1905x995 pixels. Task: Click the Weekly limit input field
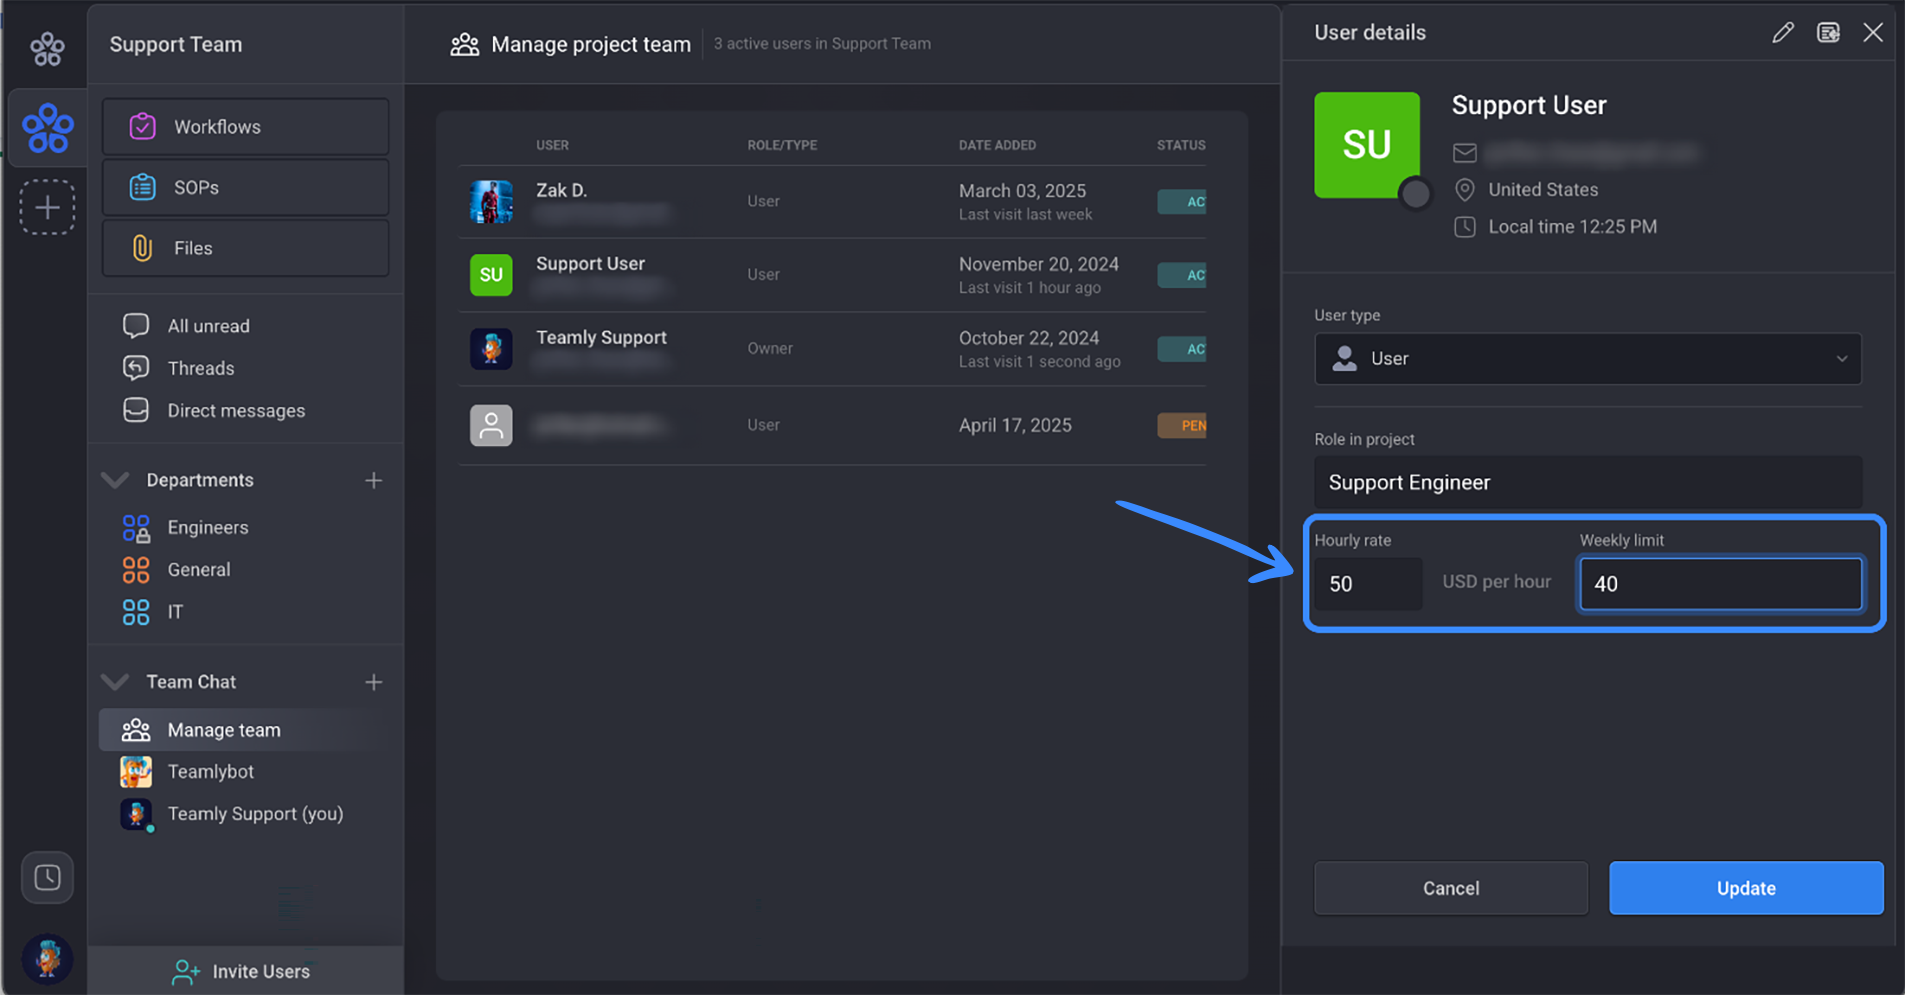[1720, 584]
